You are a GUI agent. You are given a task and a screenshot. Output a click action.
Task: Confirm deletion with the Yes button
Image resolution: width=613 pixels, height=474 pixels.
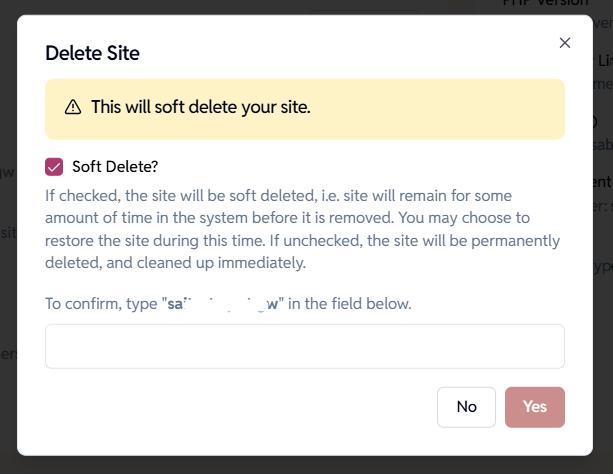point(535,407)
